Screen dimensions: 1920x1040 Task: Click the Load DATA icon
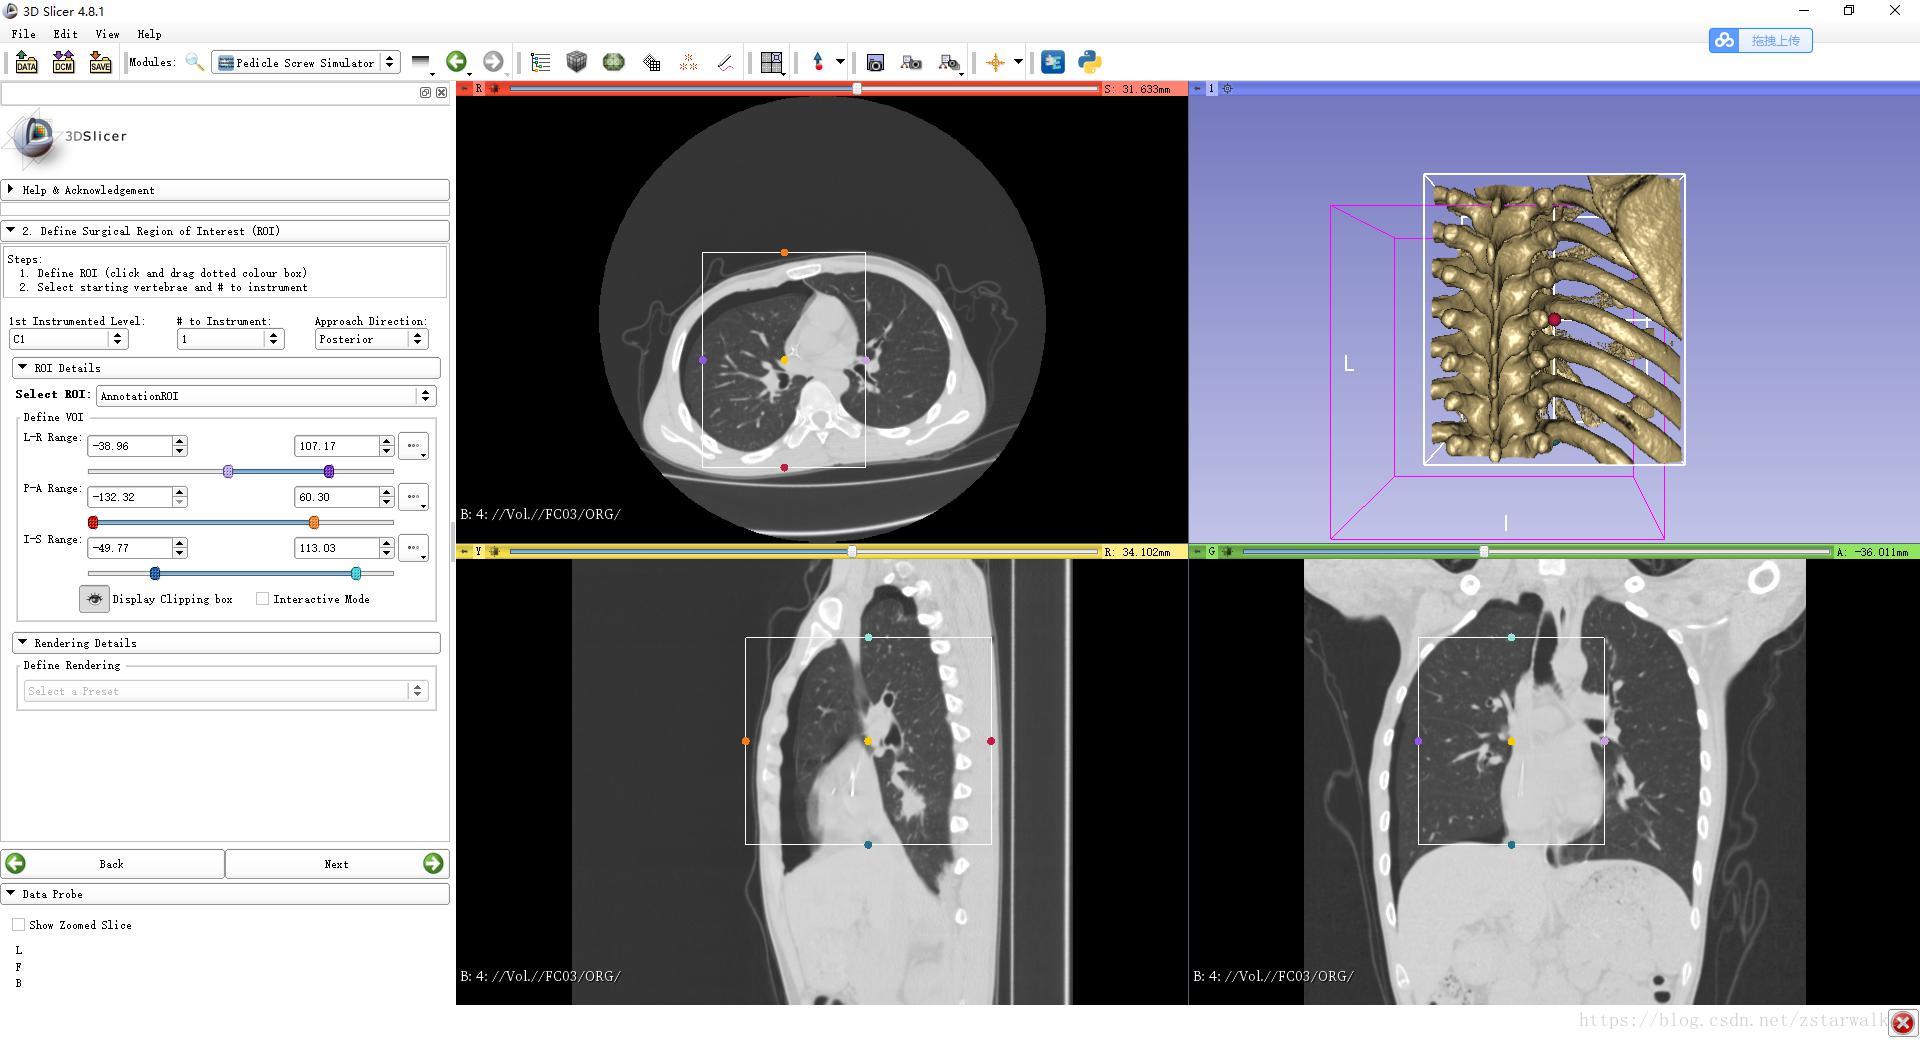point(27,62)
